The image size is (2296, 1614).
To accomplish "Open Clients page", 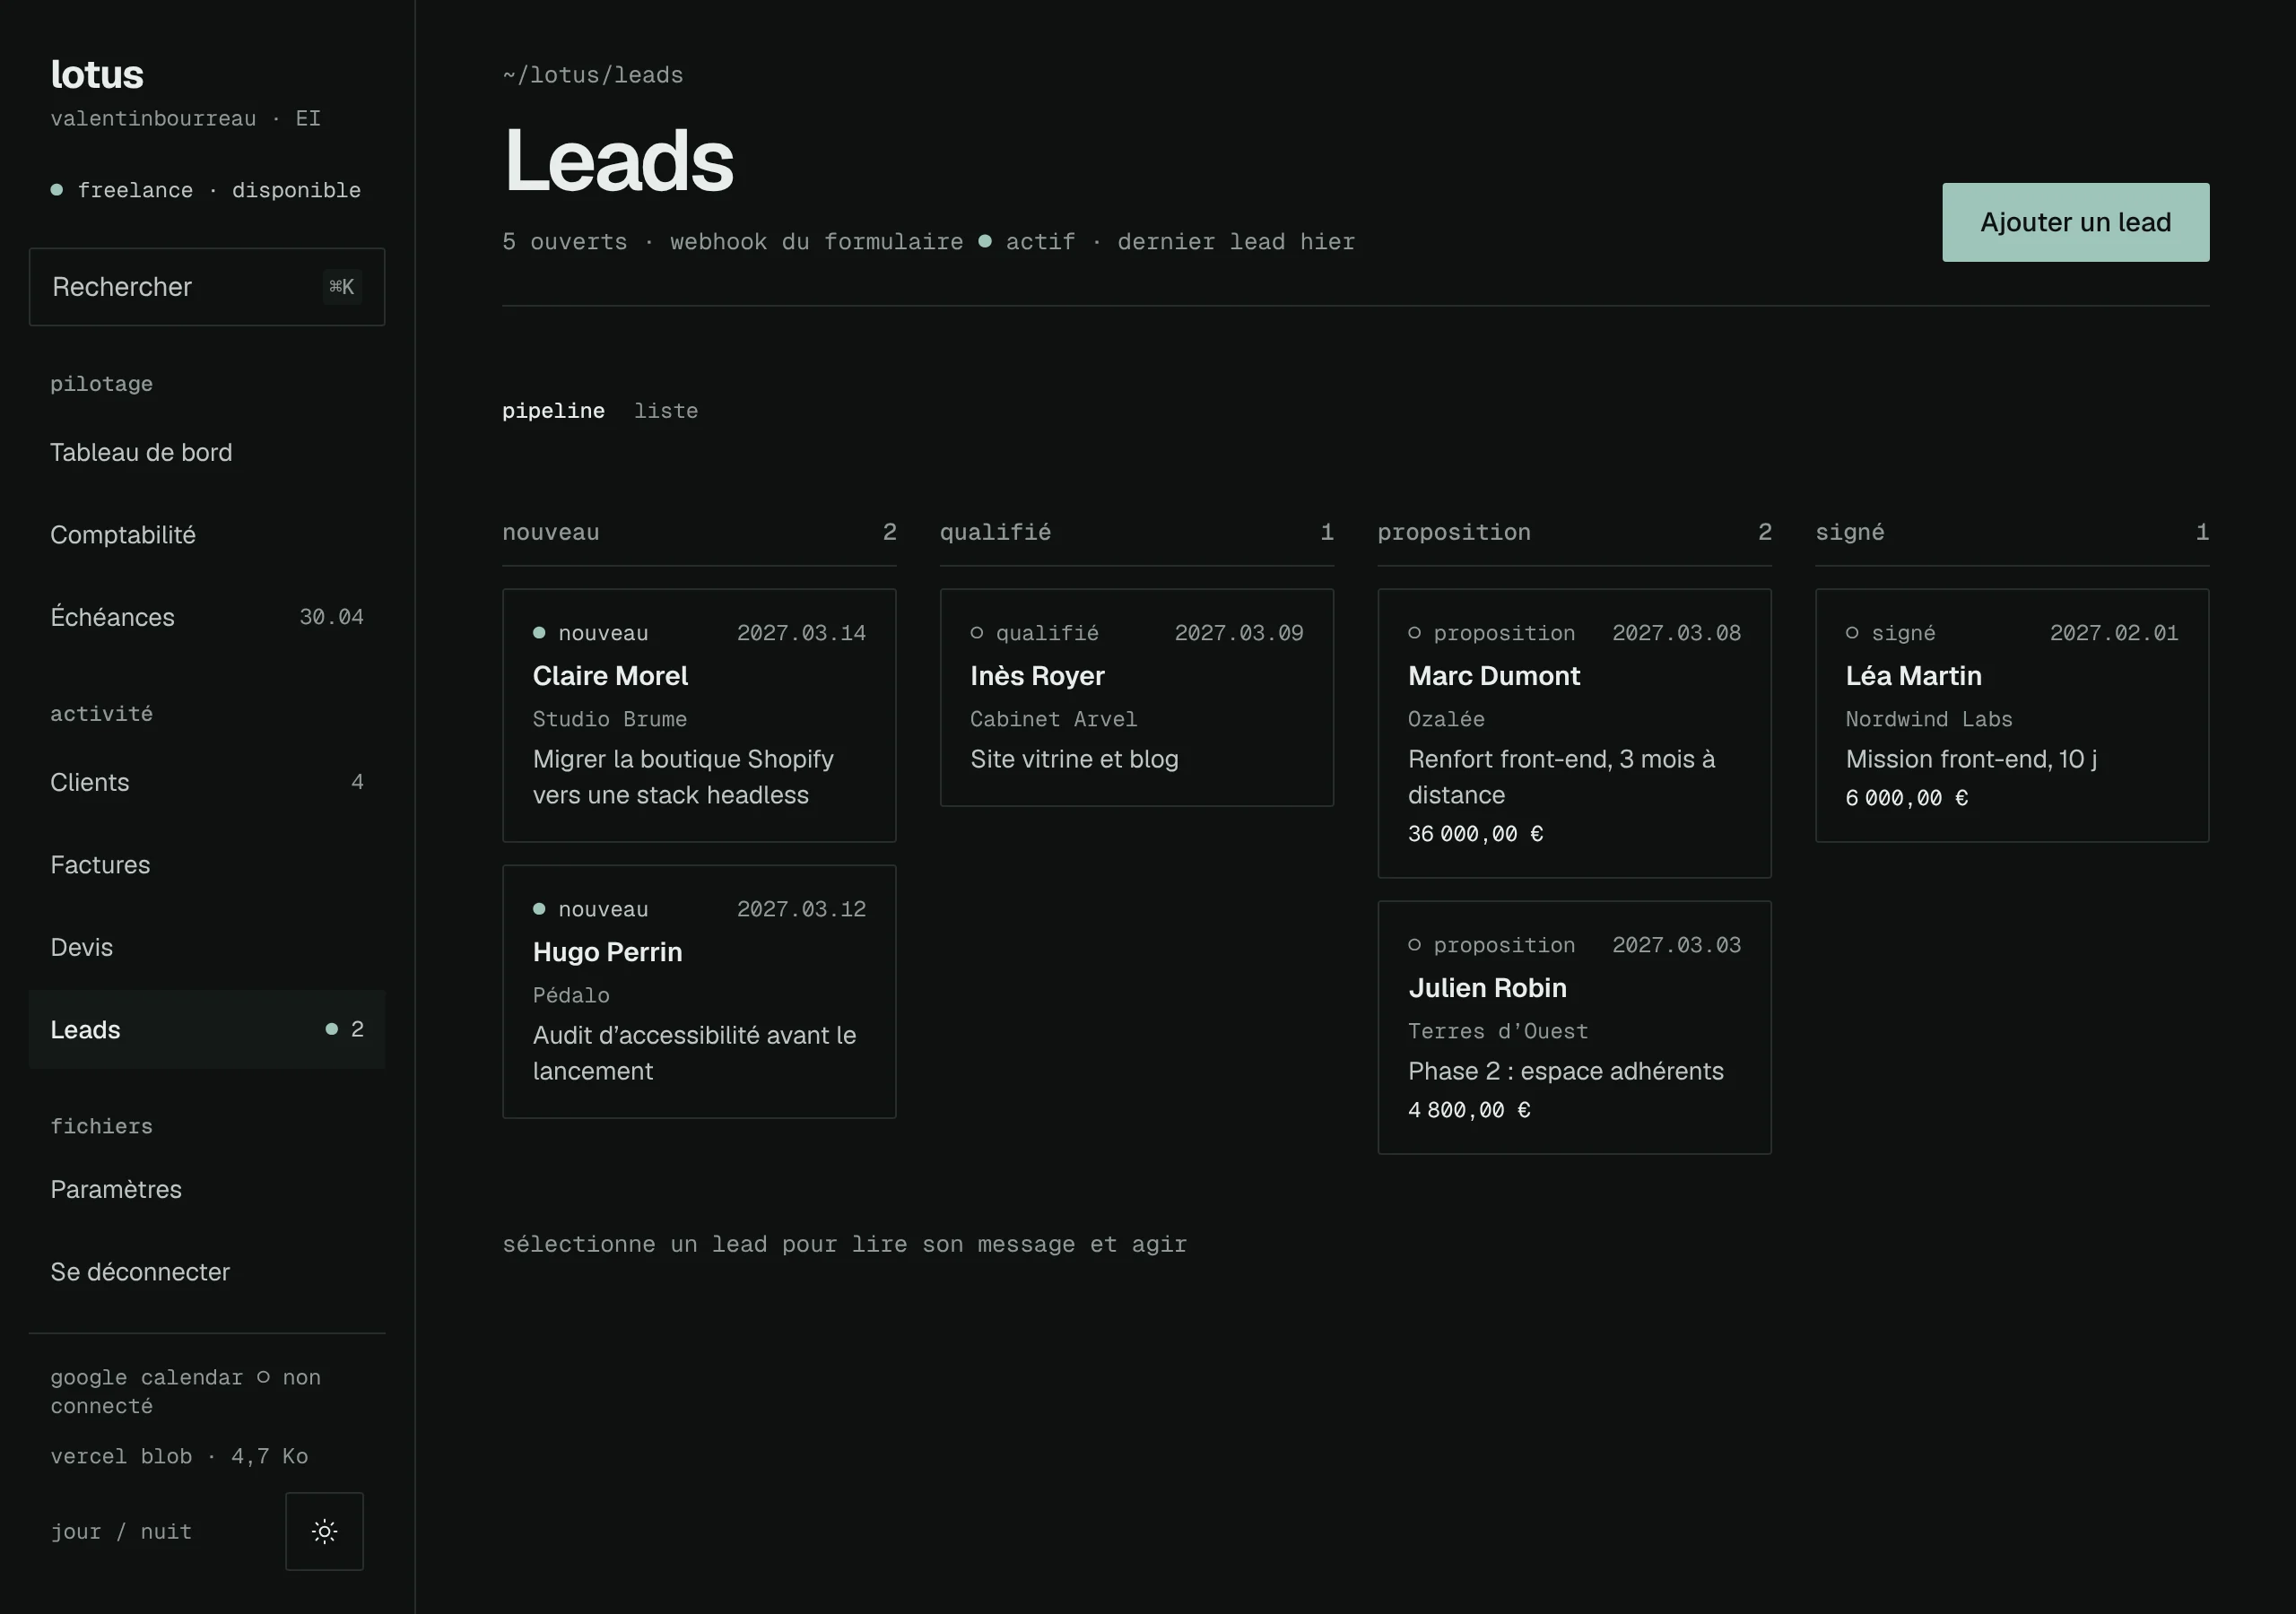I will (x=207, y=782).
